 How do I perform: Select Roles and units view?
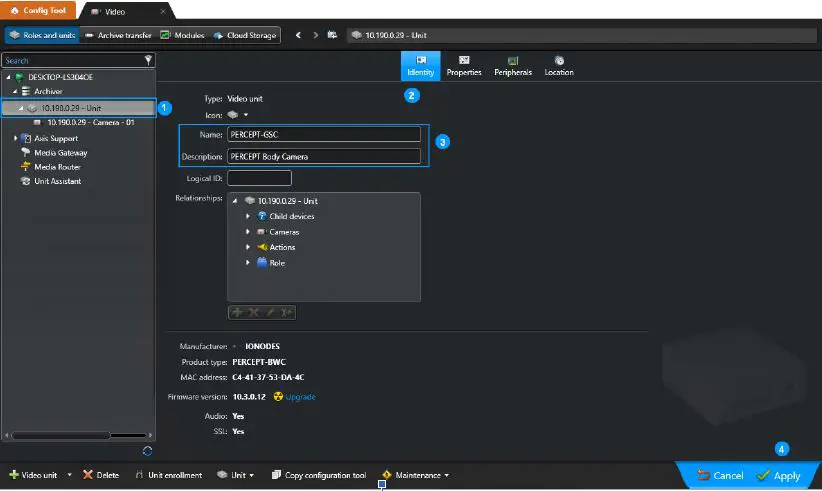43,35
